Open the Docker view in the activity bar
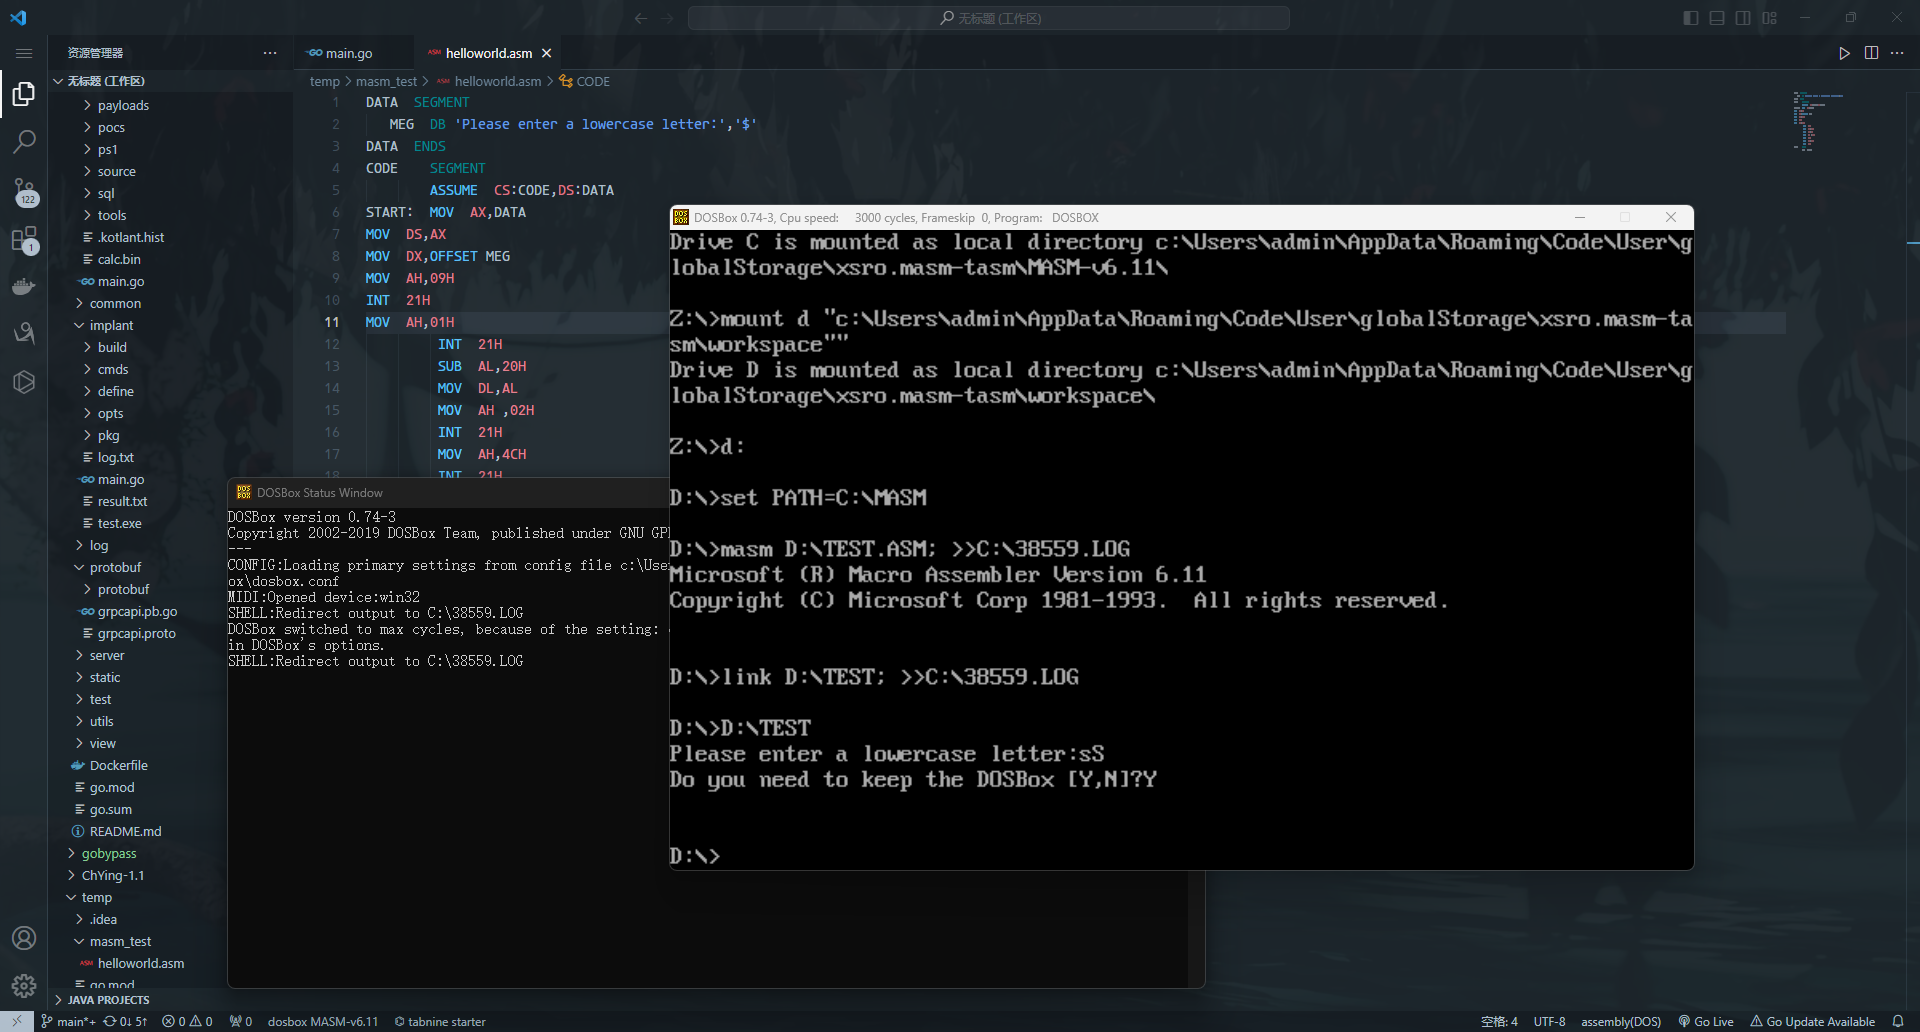The width and height of the screenshot is (1920, 1032). coord(24,286)
